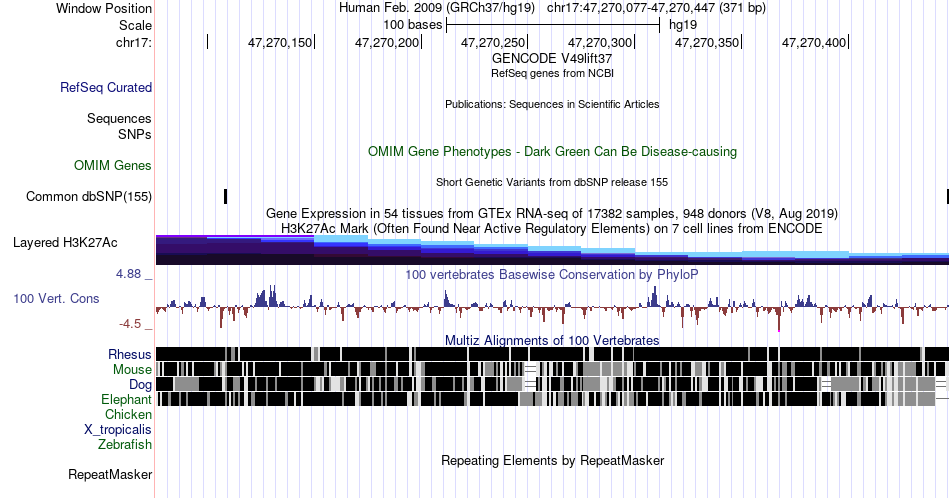This screenshot has width=950, height=498.
Task: Click Short Genetic Variants from dbSNP title
Action: coord(552,182)
